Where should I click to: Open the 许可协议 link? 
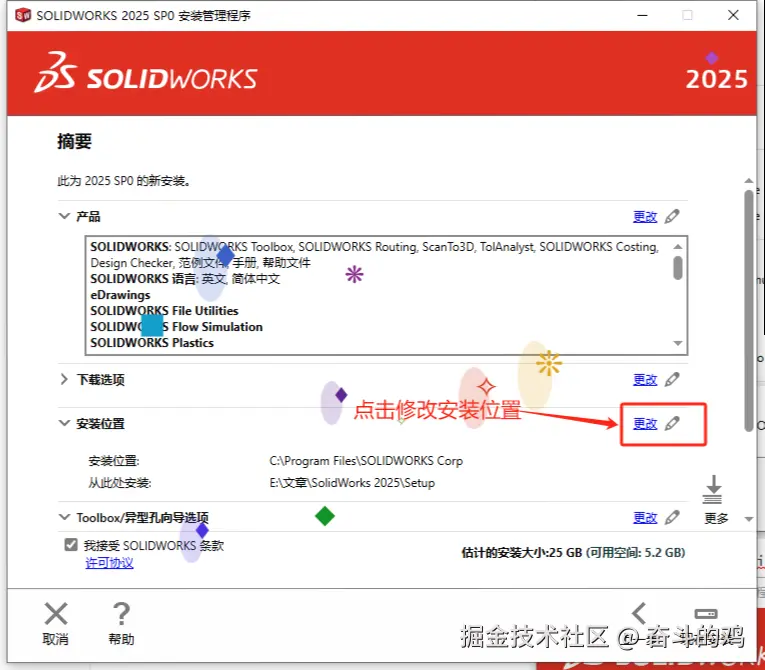109,563
